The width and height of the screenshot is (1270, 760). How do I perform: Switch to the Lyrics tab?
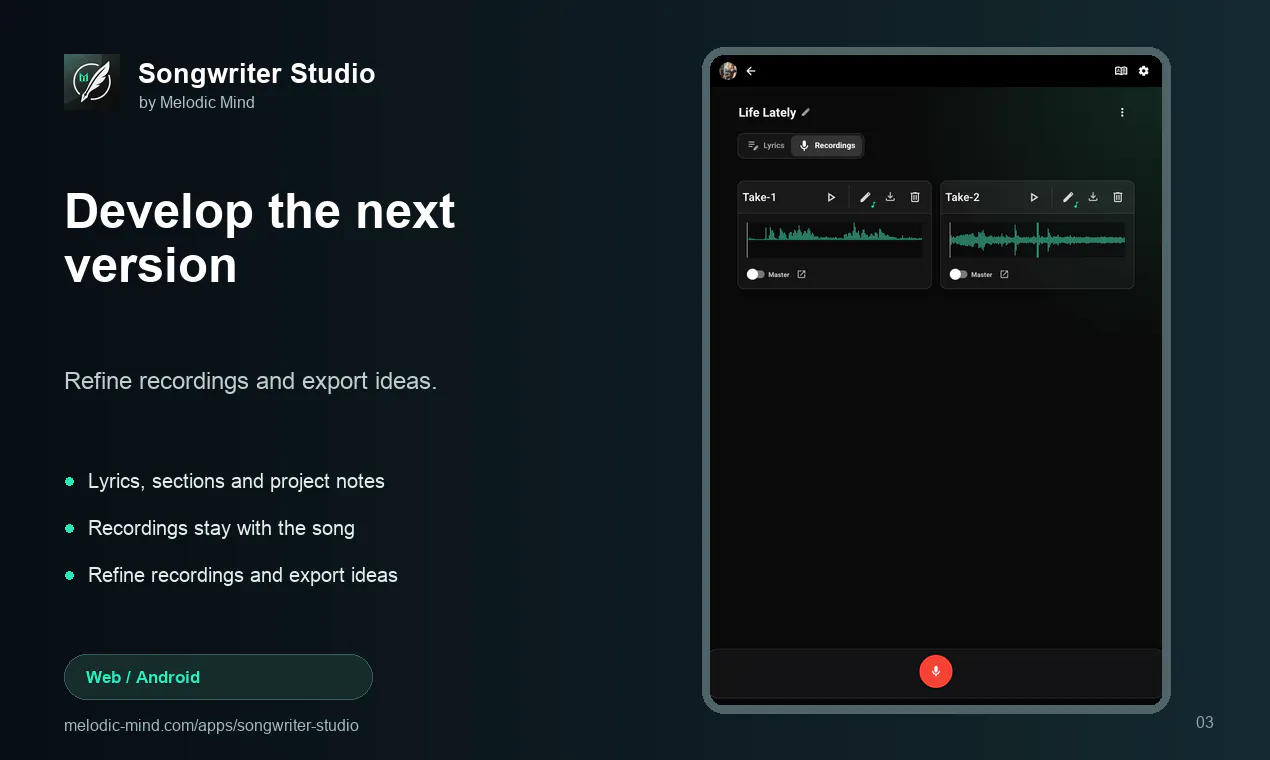coord(766,146)
